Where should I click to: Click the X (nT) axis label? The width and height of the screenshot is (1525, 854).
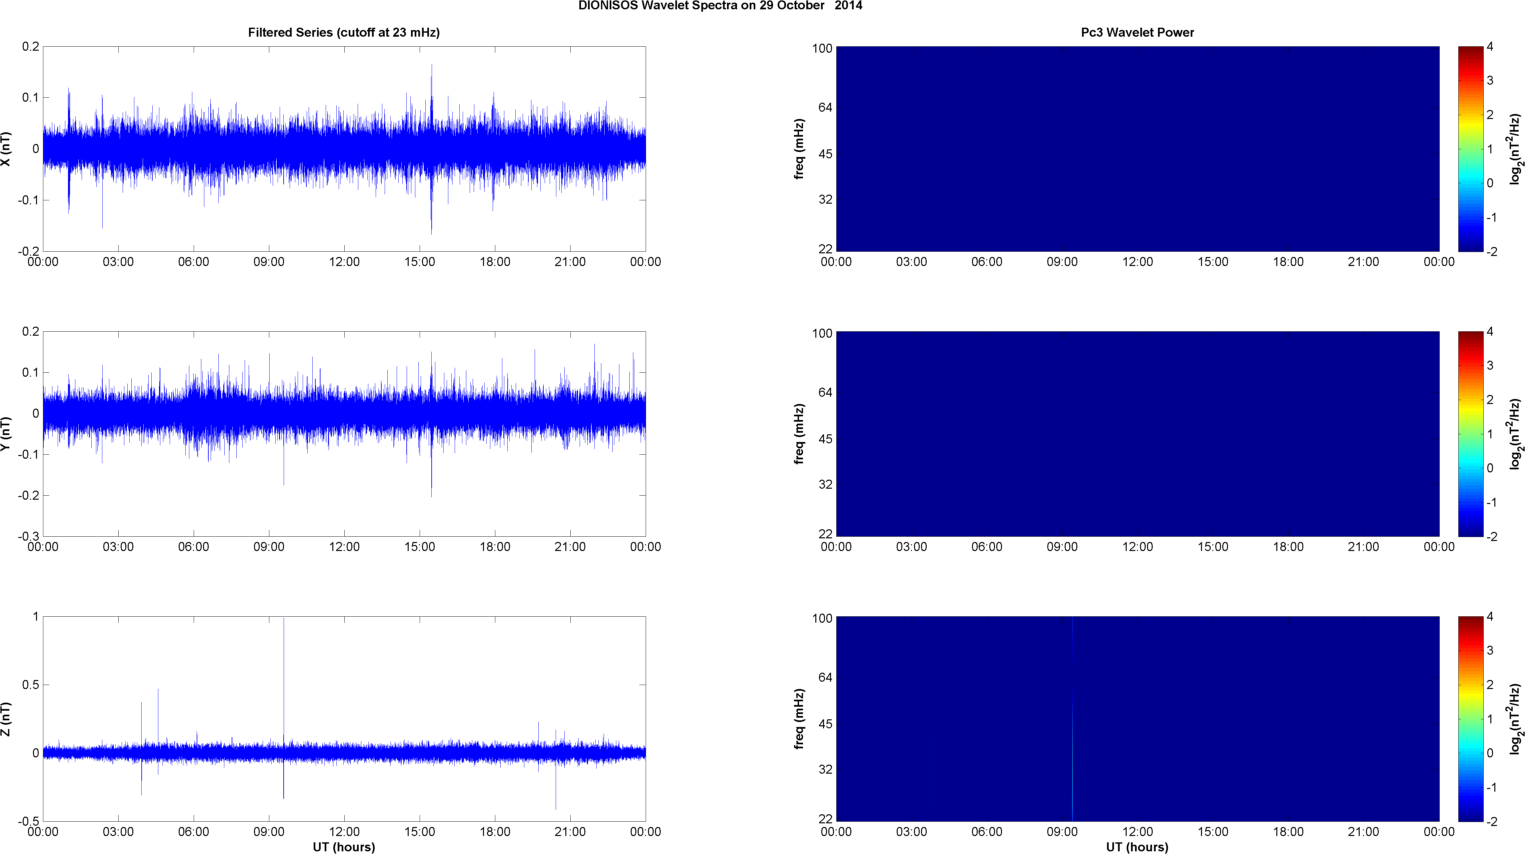pyautogui.click(x=7, y=149)
